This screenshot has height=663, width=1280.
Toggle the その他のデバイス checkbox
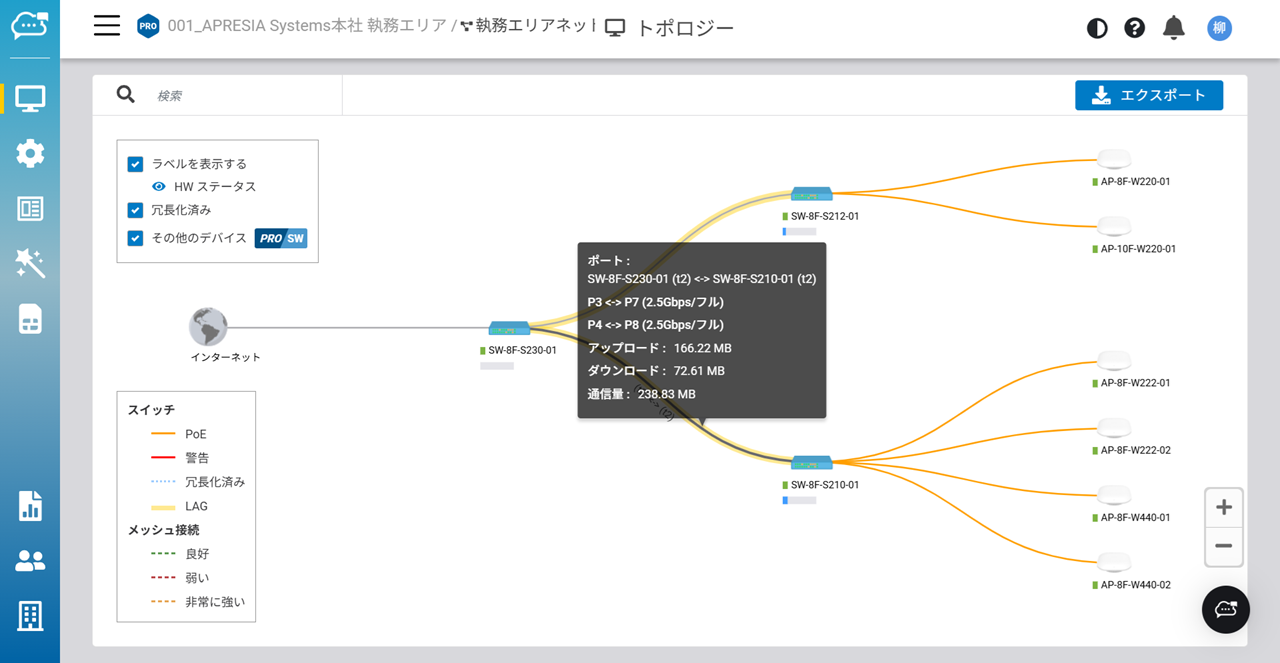(x=136, y=238)
